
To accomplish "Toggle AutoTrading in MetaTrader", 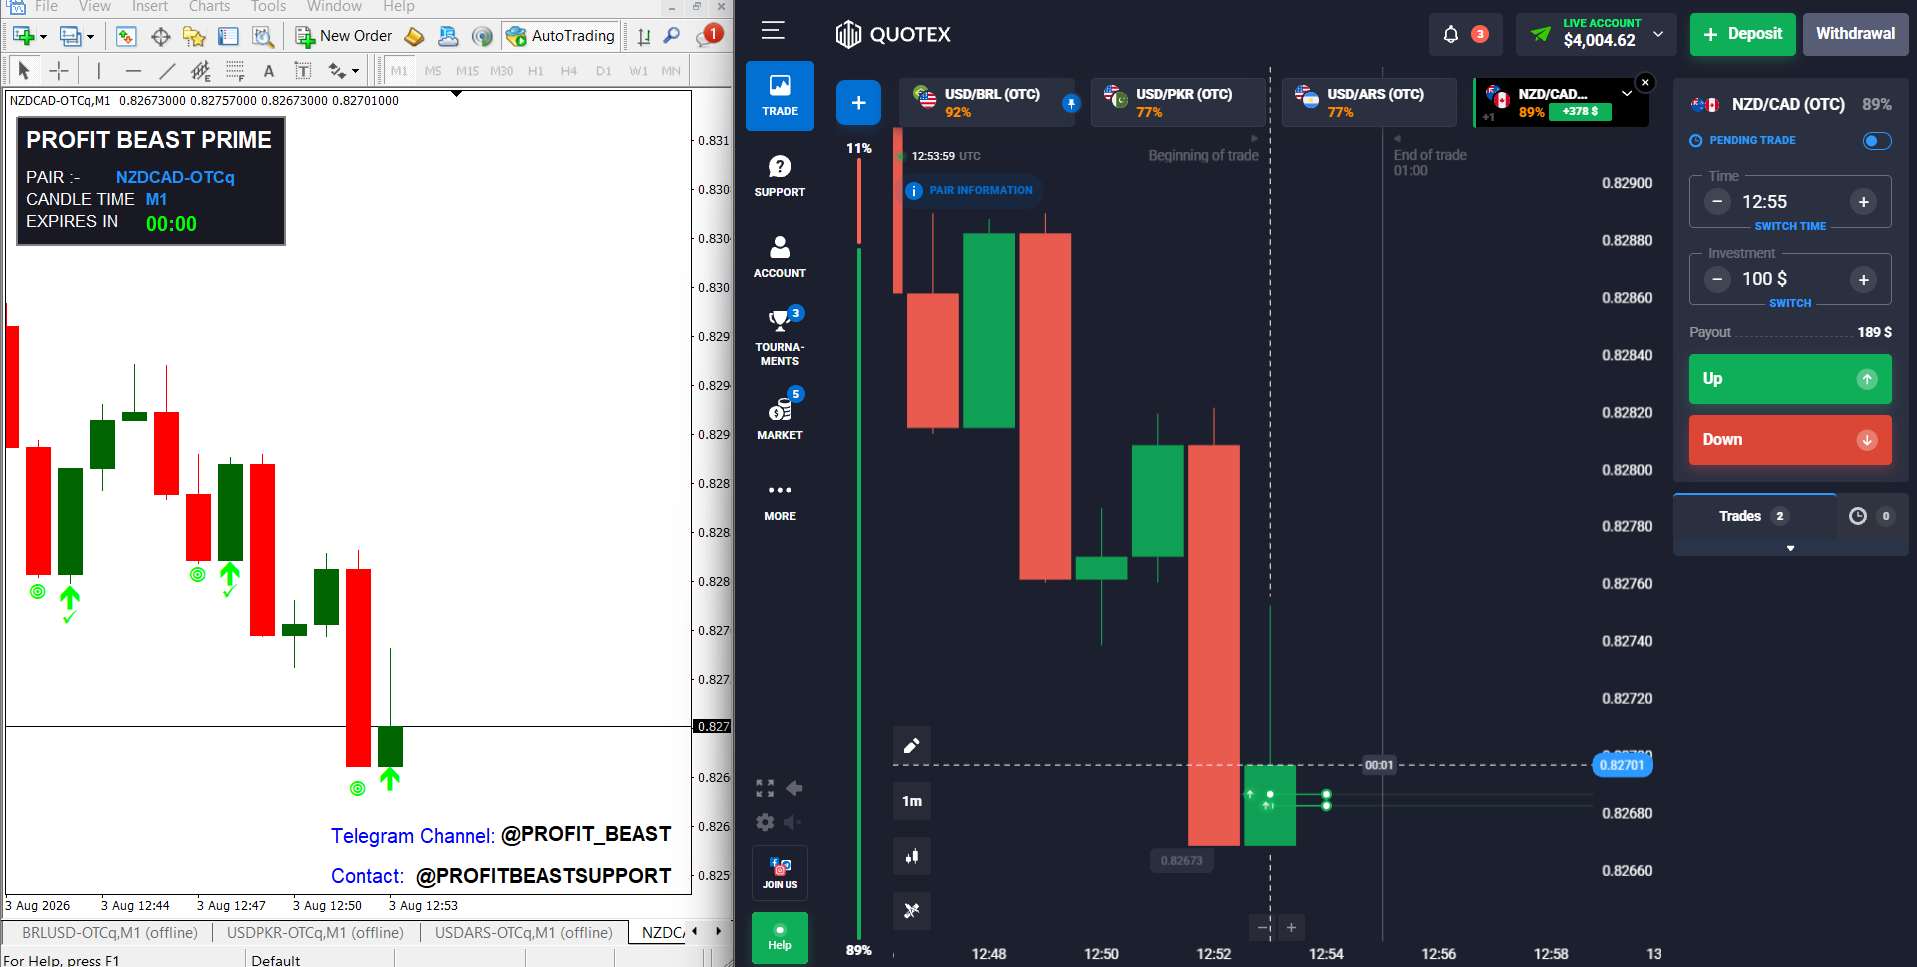I will point(560,36).
